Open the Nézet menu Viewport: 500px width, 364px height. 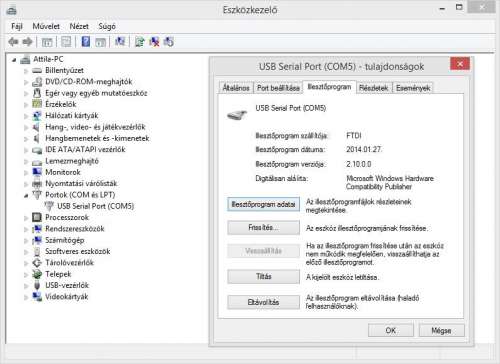[x=79, y=26]
